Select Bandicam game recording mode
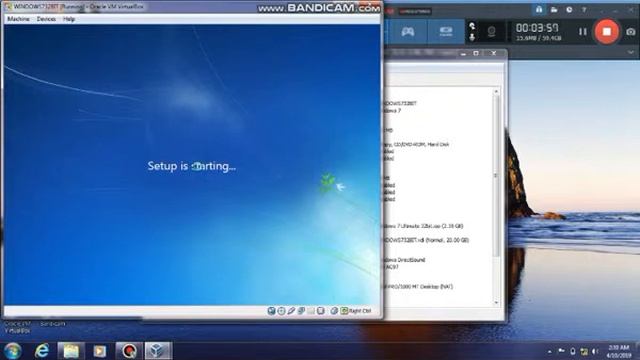Viewport: 640px width, 360px height. coord(408,31)
